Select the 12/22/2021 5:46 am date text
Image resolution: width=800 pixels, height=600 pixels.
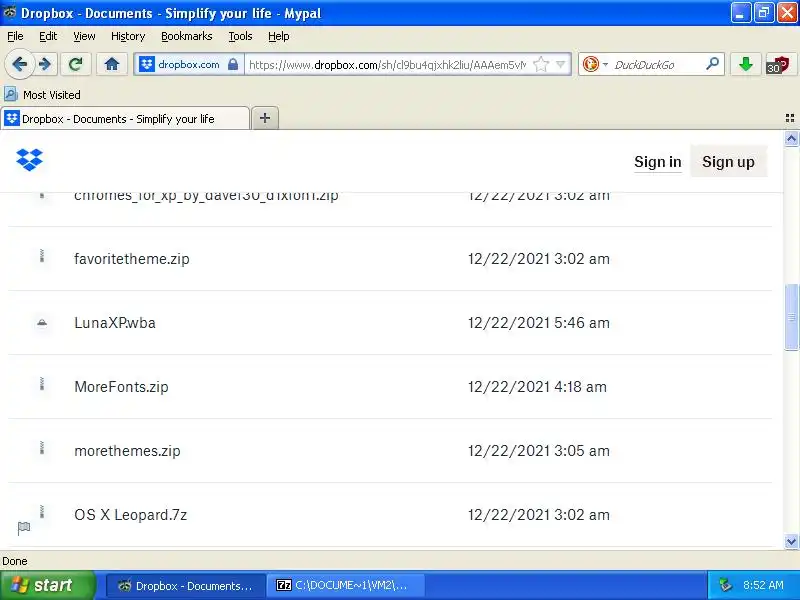click(x=539, y=322)
